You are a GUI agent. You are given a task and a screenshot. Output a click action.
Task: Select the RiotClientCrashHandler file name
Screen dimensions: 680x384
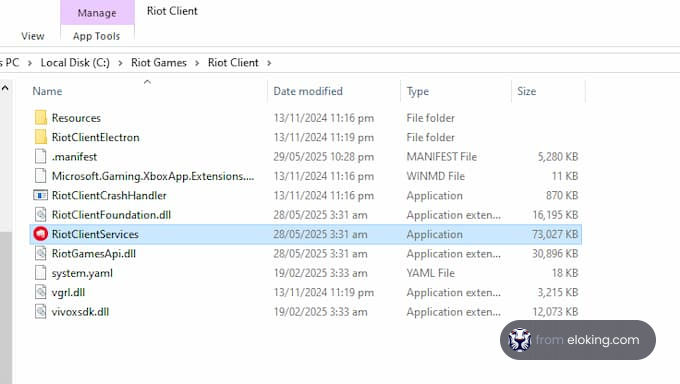[109, 196]
